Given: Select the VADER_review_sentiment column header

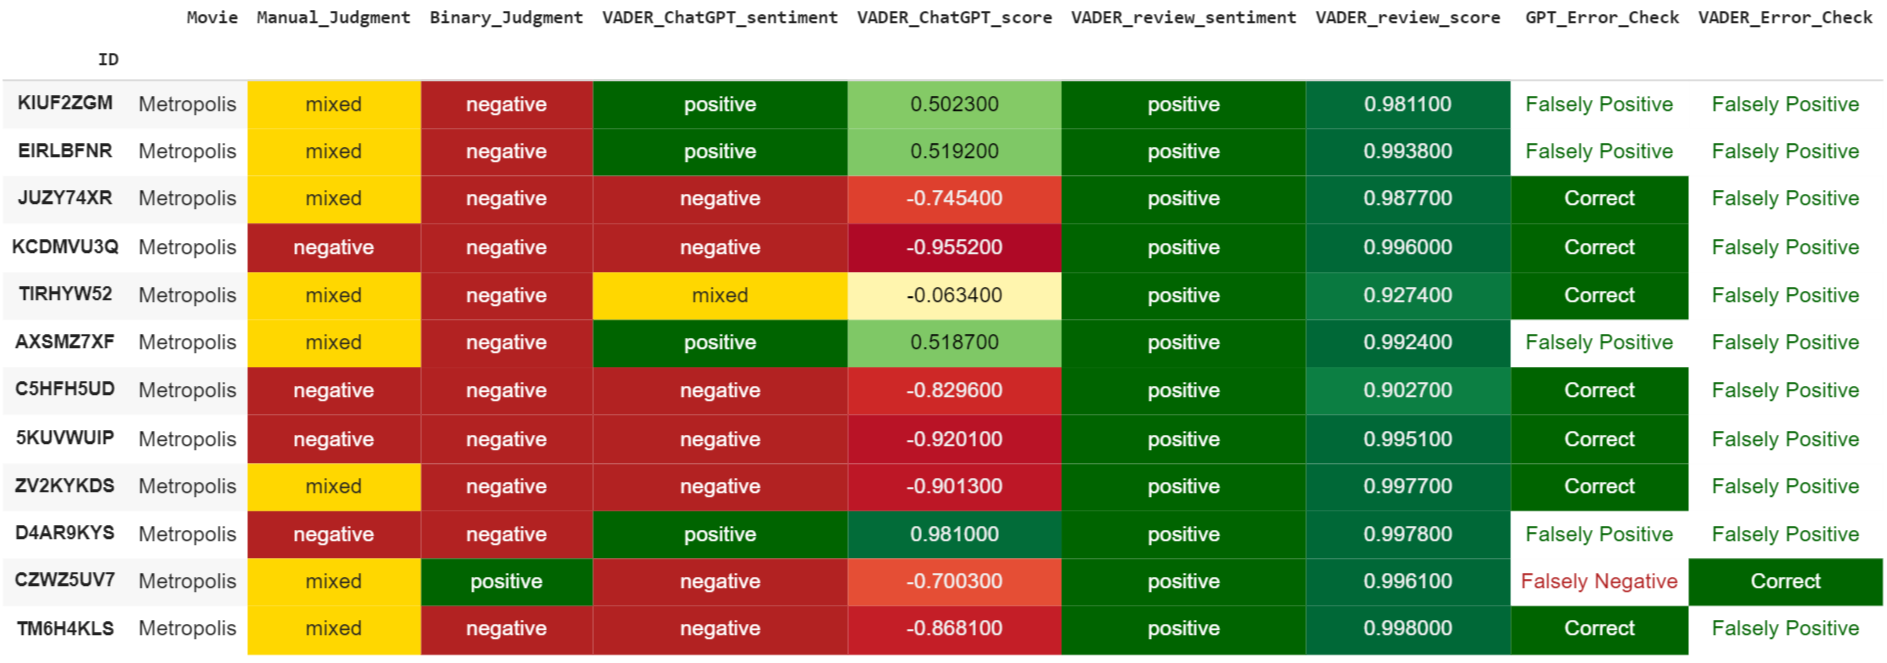Looking at the screenshot, I should pos(1183,18).
